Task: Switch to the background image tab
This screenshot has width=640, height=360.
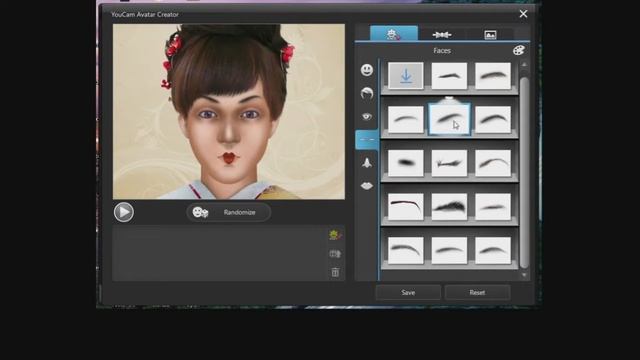Action: pos(490,35)
